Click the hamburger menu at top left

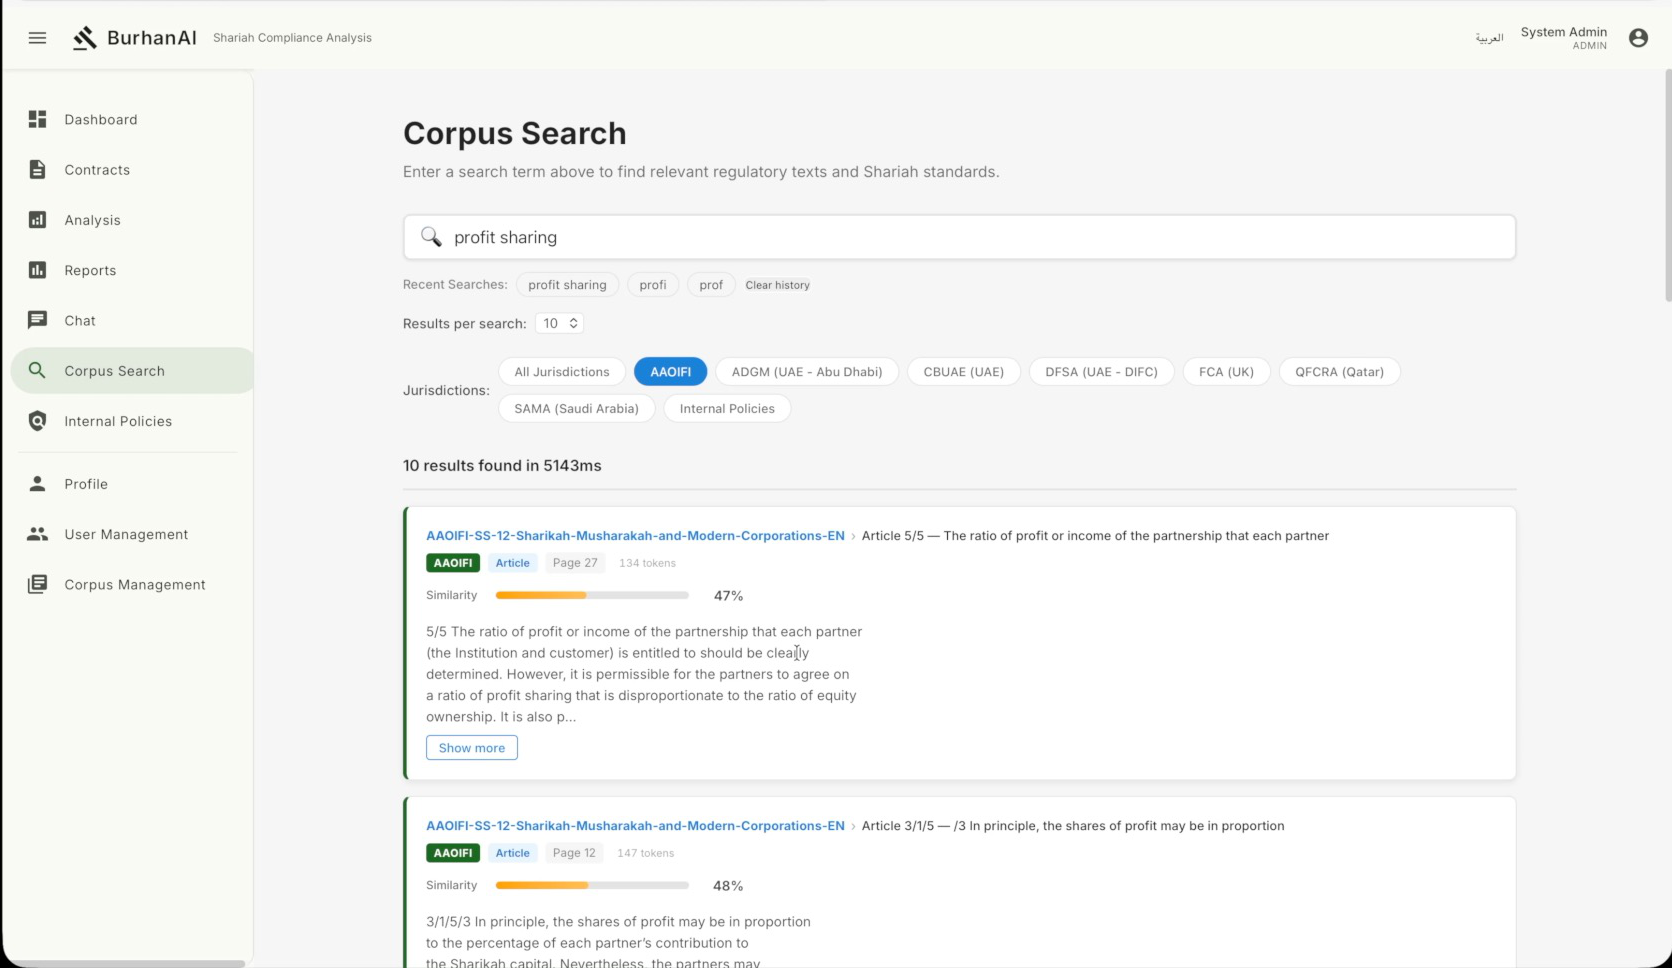point(37,37)
